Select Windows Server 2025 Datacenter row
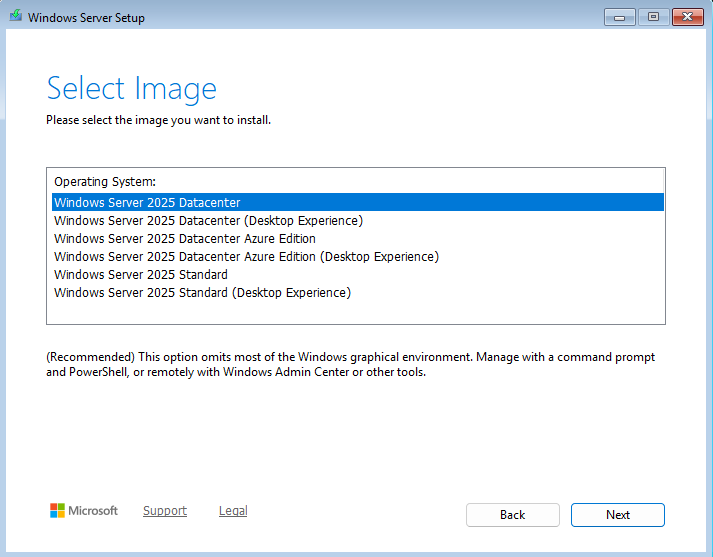Image resolution: width=713 pixels, height=557 pixels. (358, 202)
